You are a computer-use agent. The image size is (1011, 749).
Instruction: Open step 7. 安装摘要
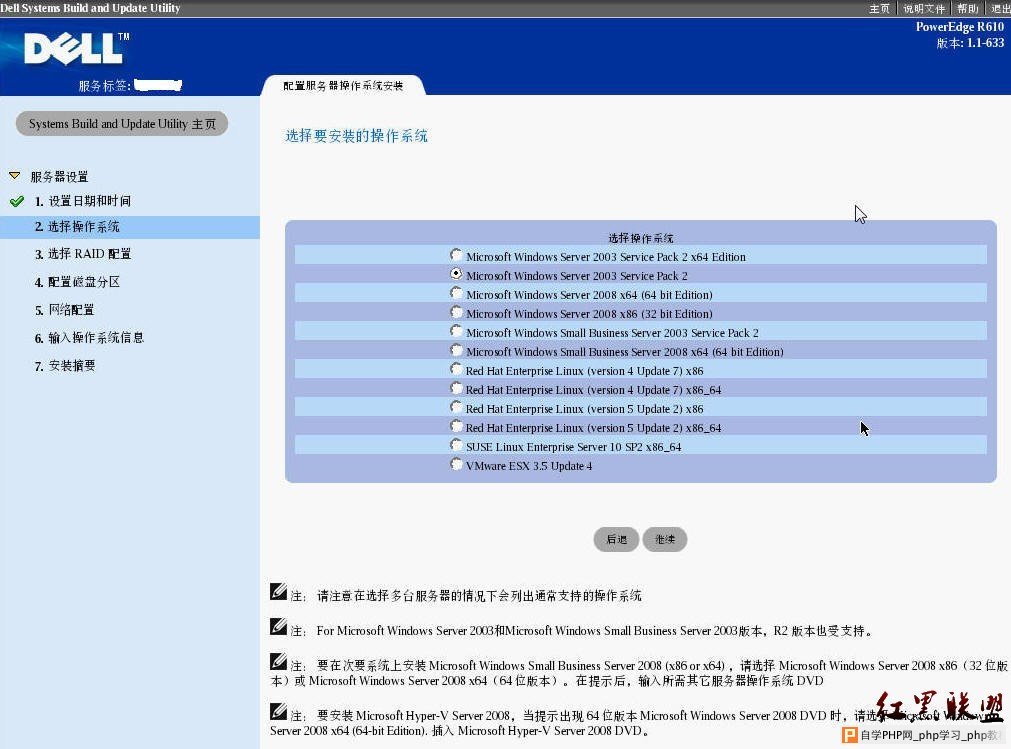pyautogui.click(x=65, y=366)
